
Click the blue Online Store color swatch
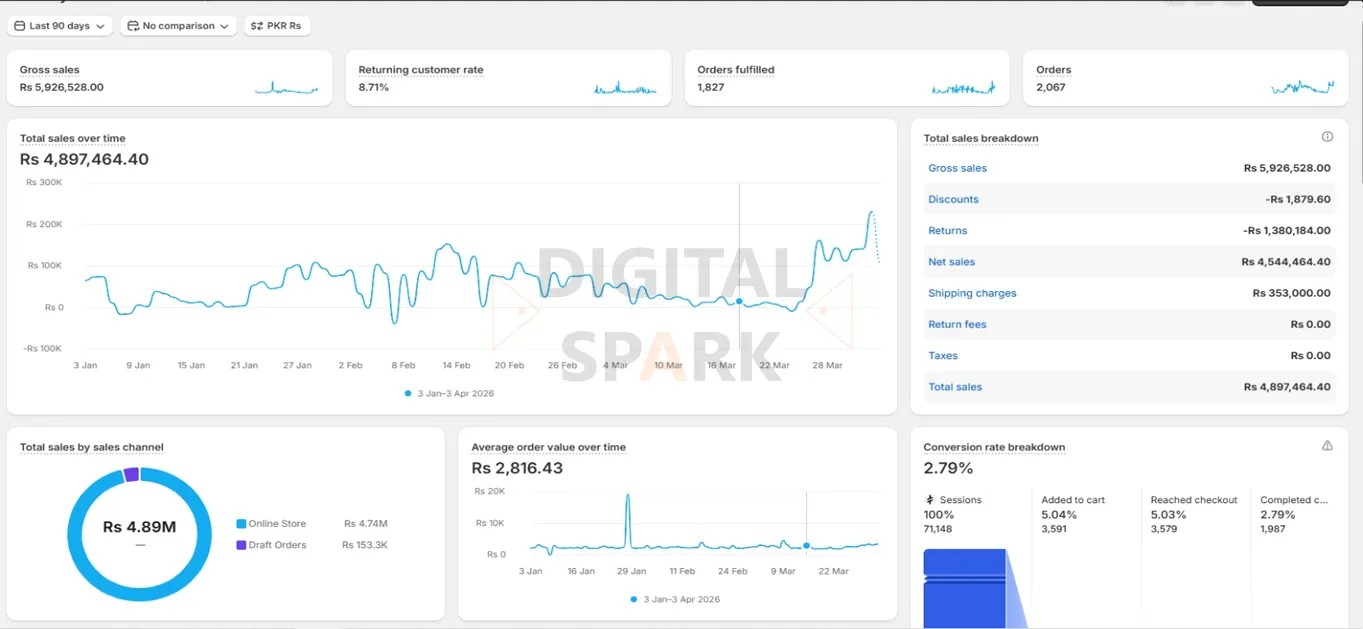[241, 523]
